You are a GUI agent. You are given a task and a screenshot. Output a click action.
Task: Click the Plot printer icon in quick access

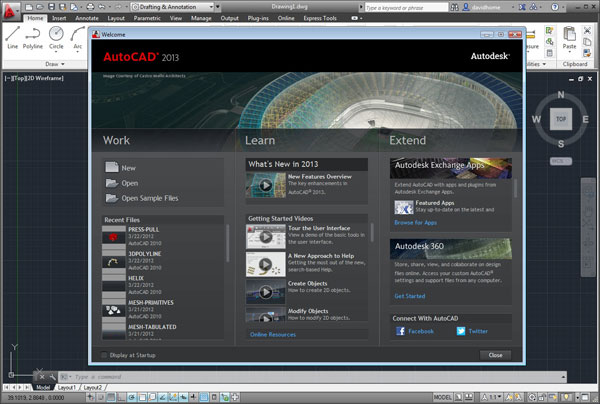point(90,7)
